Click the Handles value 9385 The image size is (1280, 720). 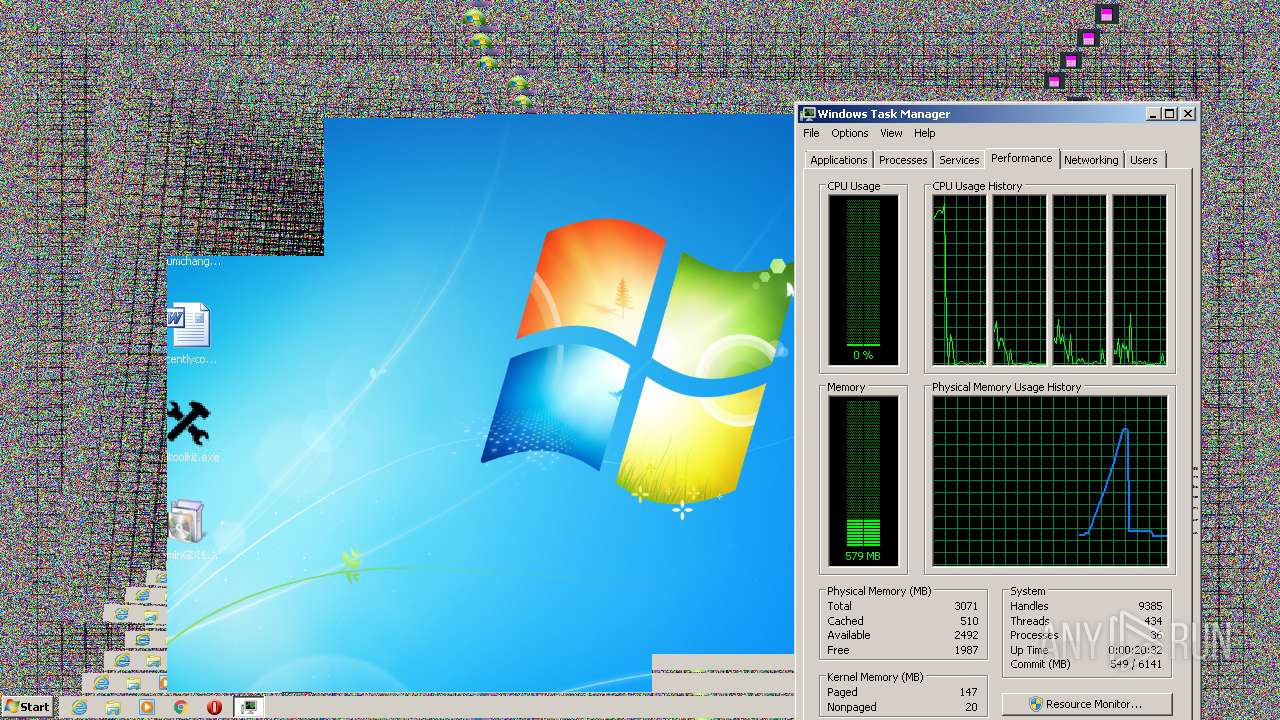(x=1150, y=606)
